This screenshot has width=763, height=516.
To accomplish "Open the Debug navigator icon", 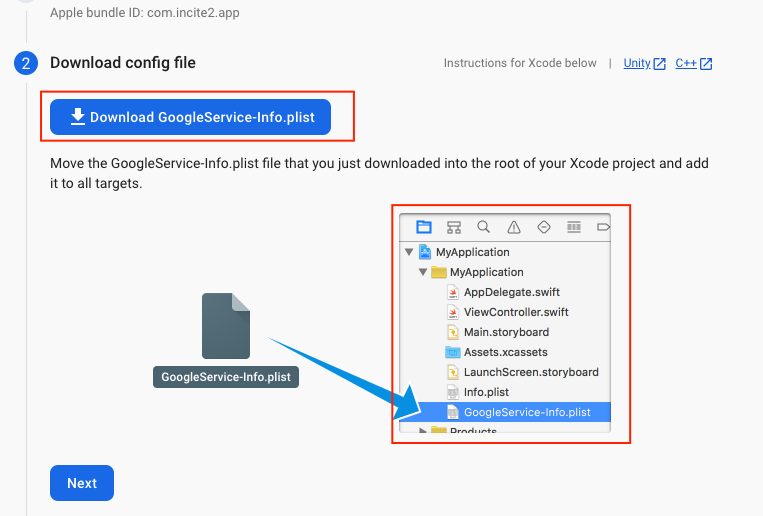I will pyautogui.click(x=573, y=227).
